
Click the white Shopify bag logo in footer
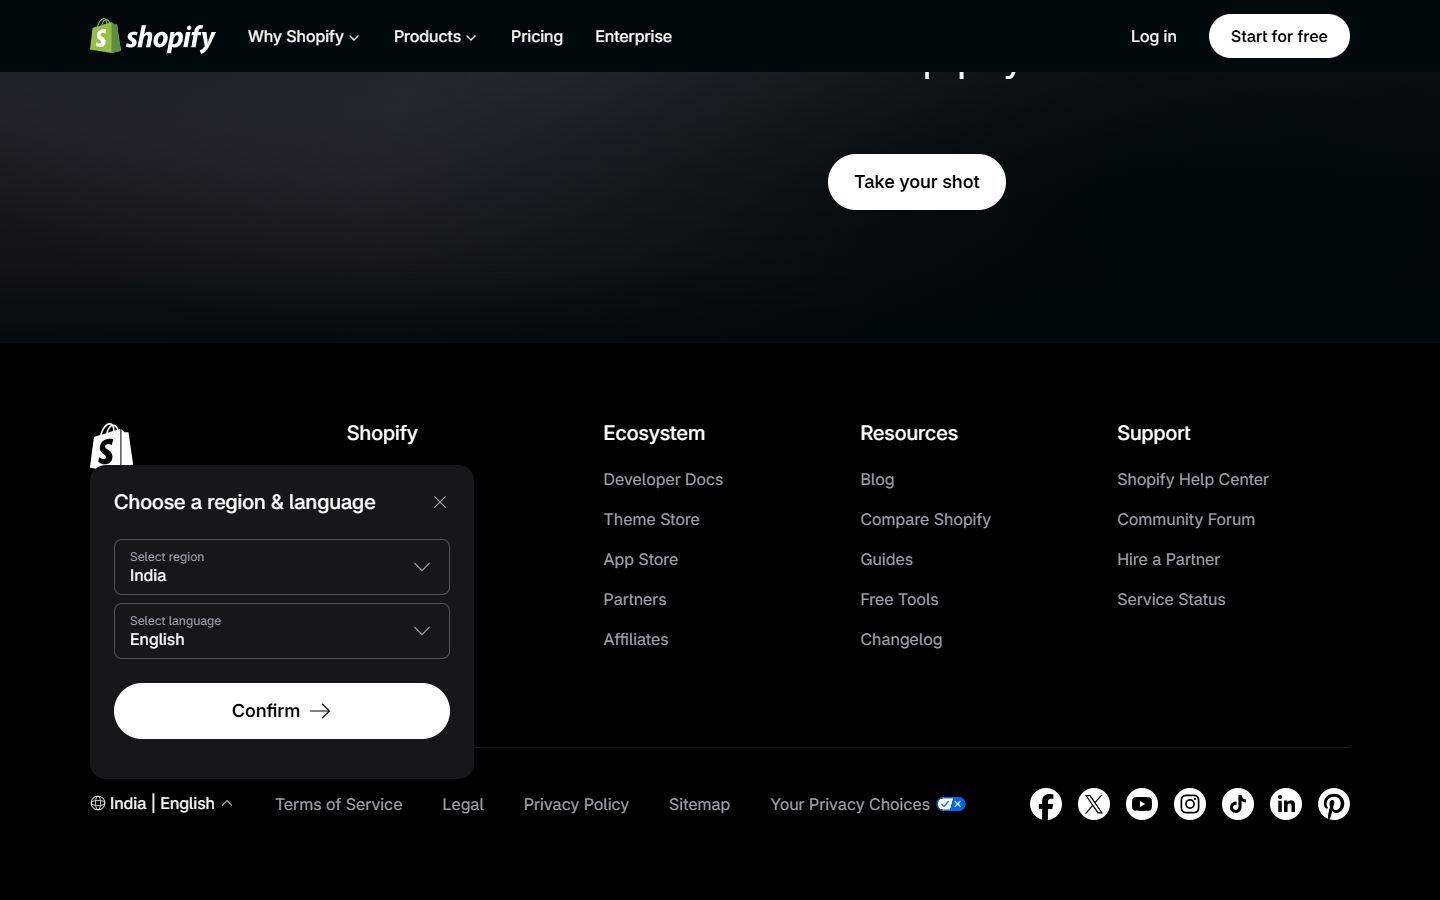111,445
